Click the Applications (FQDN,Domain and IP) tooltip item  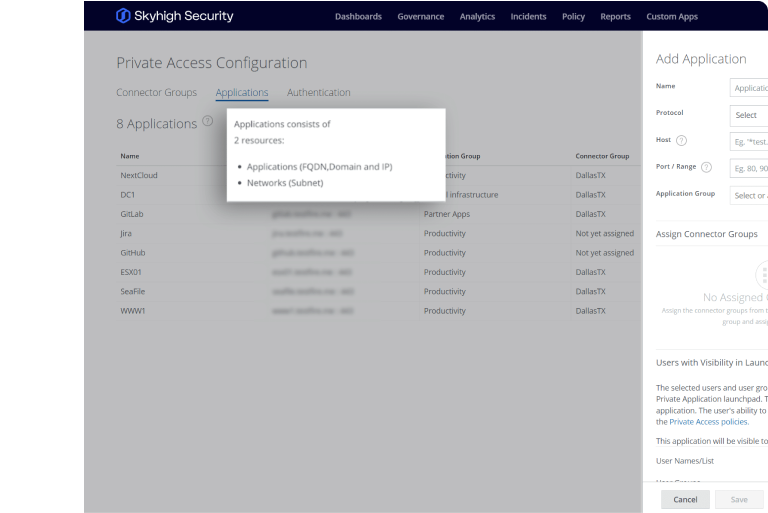(319, 167)
